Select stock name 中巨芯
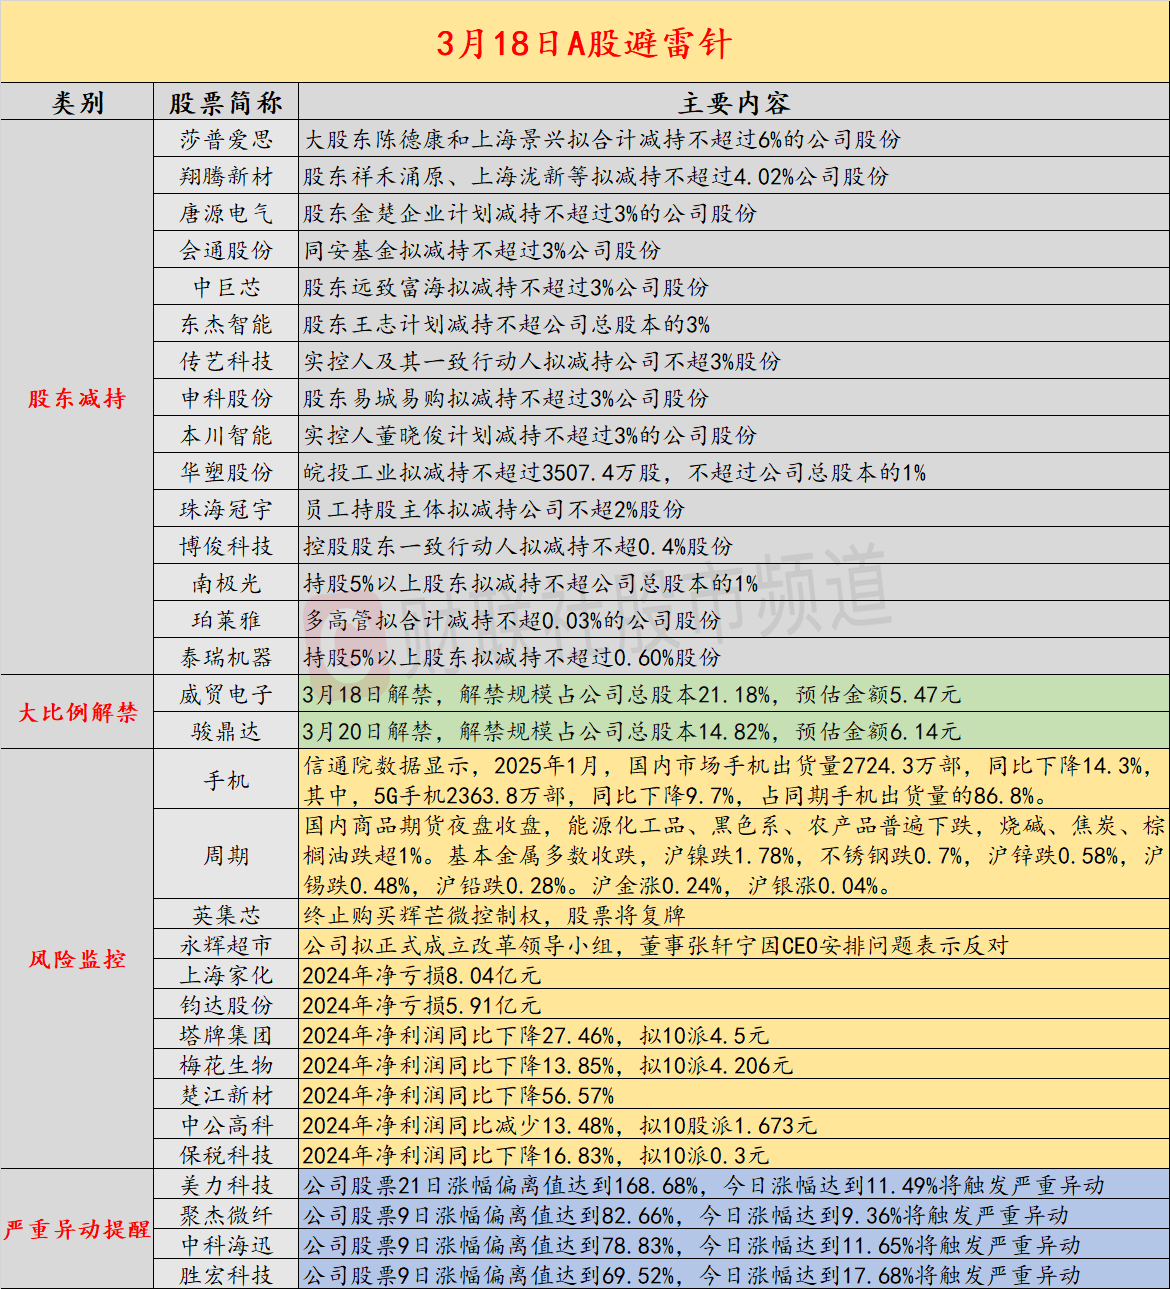The image size is (1170, 1289). point(226,287)
